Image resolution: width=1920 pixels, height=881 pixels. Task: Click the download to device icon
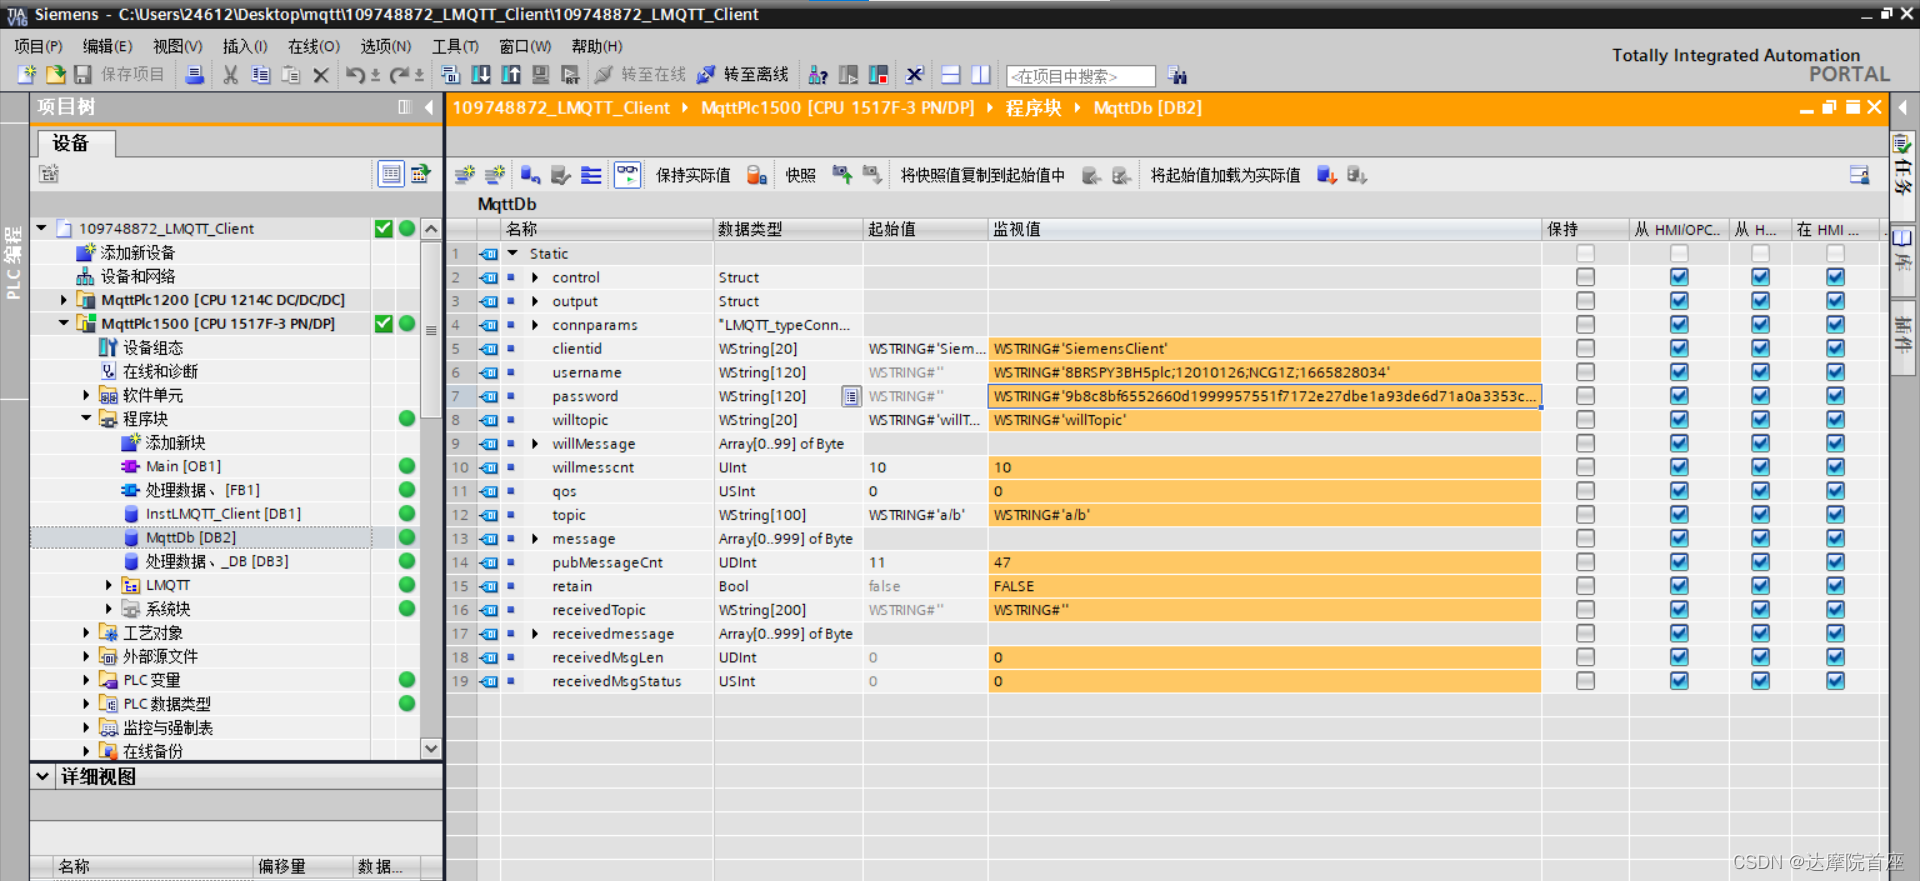[481, 75]
